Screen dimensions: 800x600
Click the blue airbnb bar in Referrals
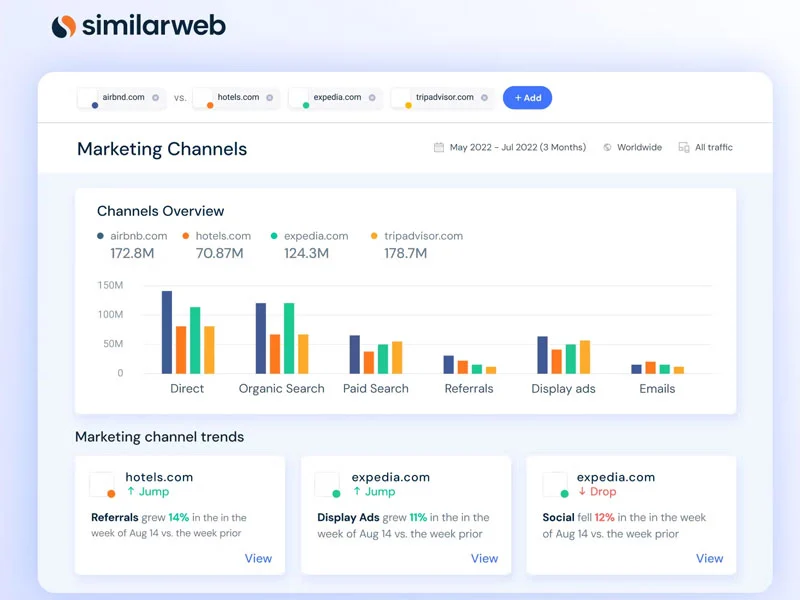coord(448,364)
